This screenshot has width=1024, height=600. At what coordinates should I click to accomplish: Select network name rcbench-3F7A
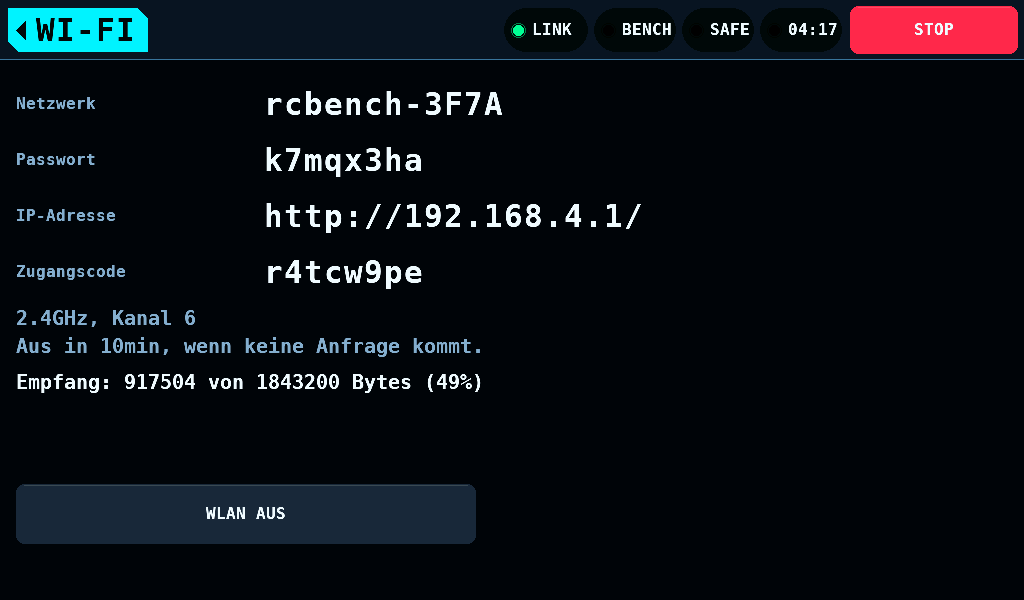tap(384, 104)
